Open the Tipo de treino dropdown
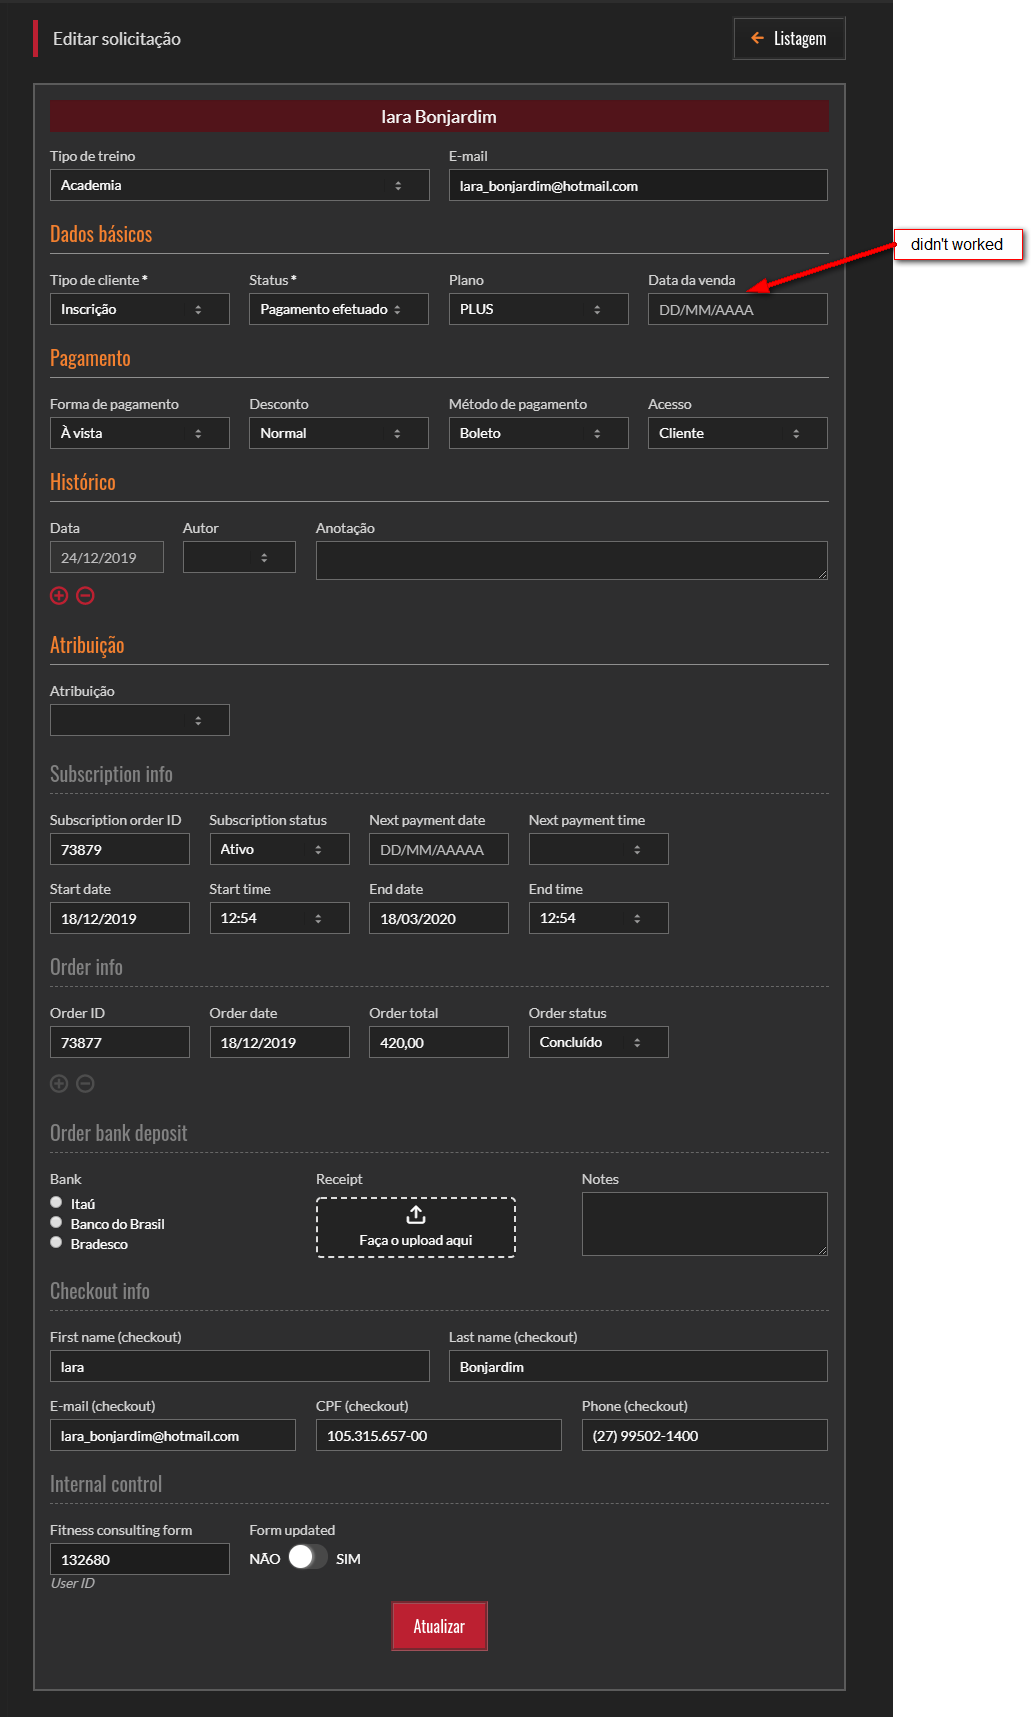The width and height of the screenshot is (1033, 1717). coord(239,185)
